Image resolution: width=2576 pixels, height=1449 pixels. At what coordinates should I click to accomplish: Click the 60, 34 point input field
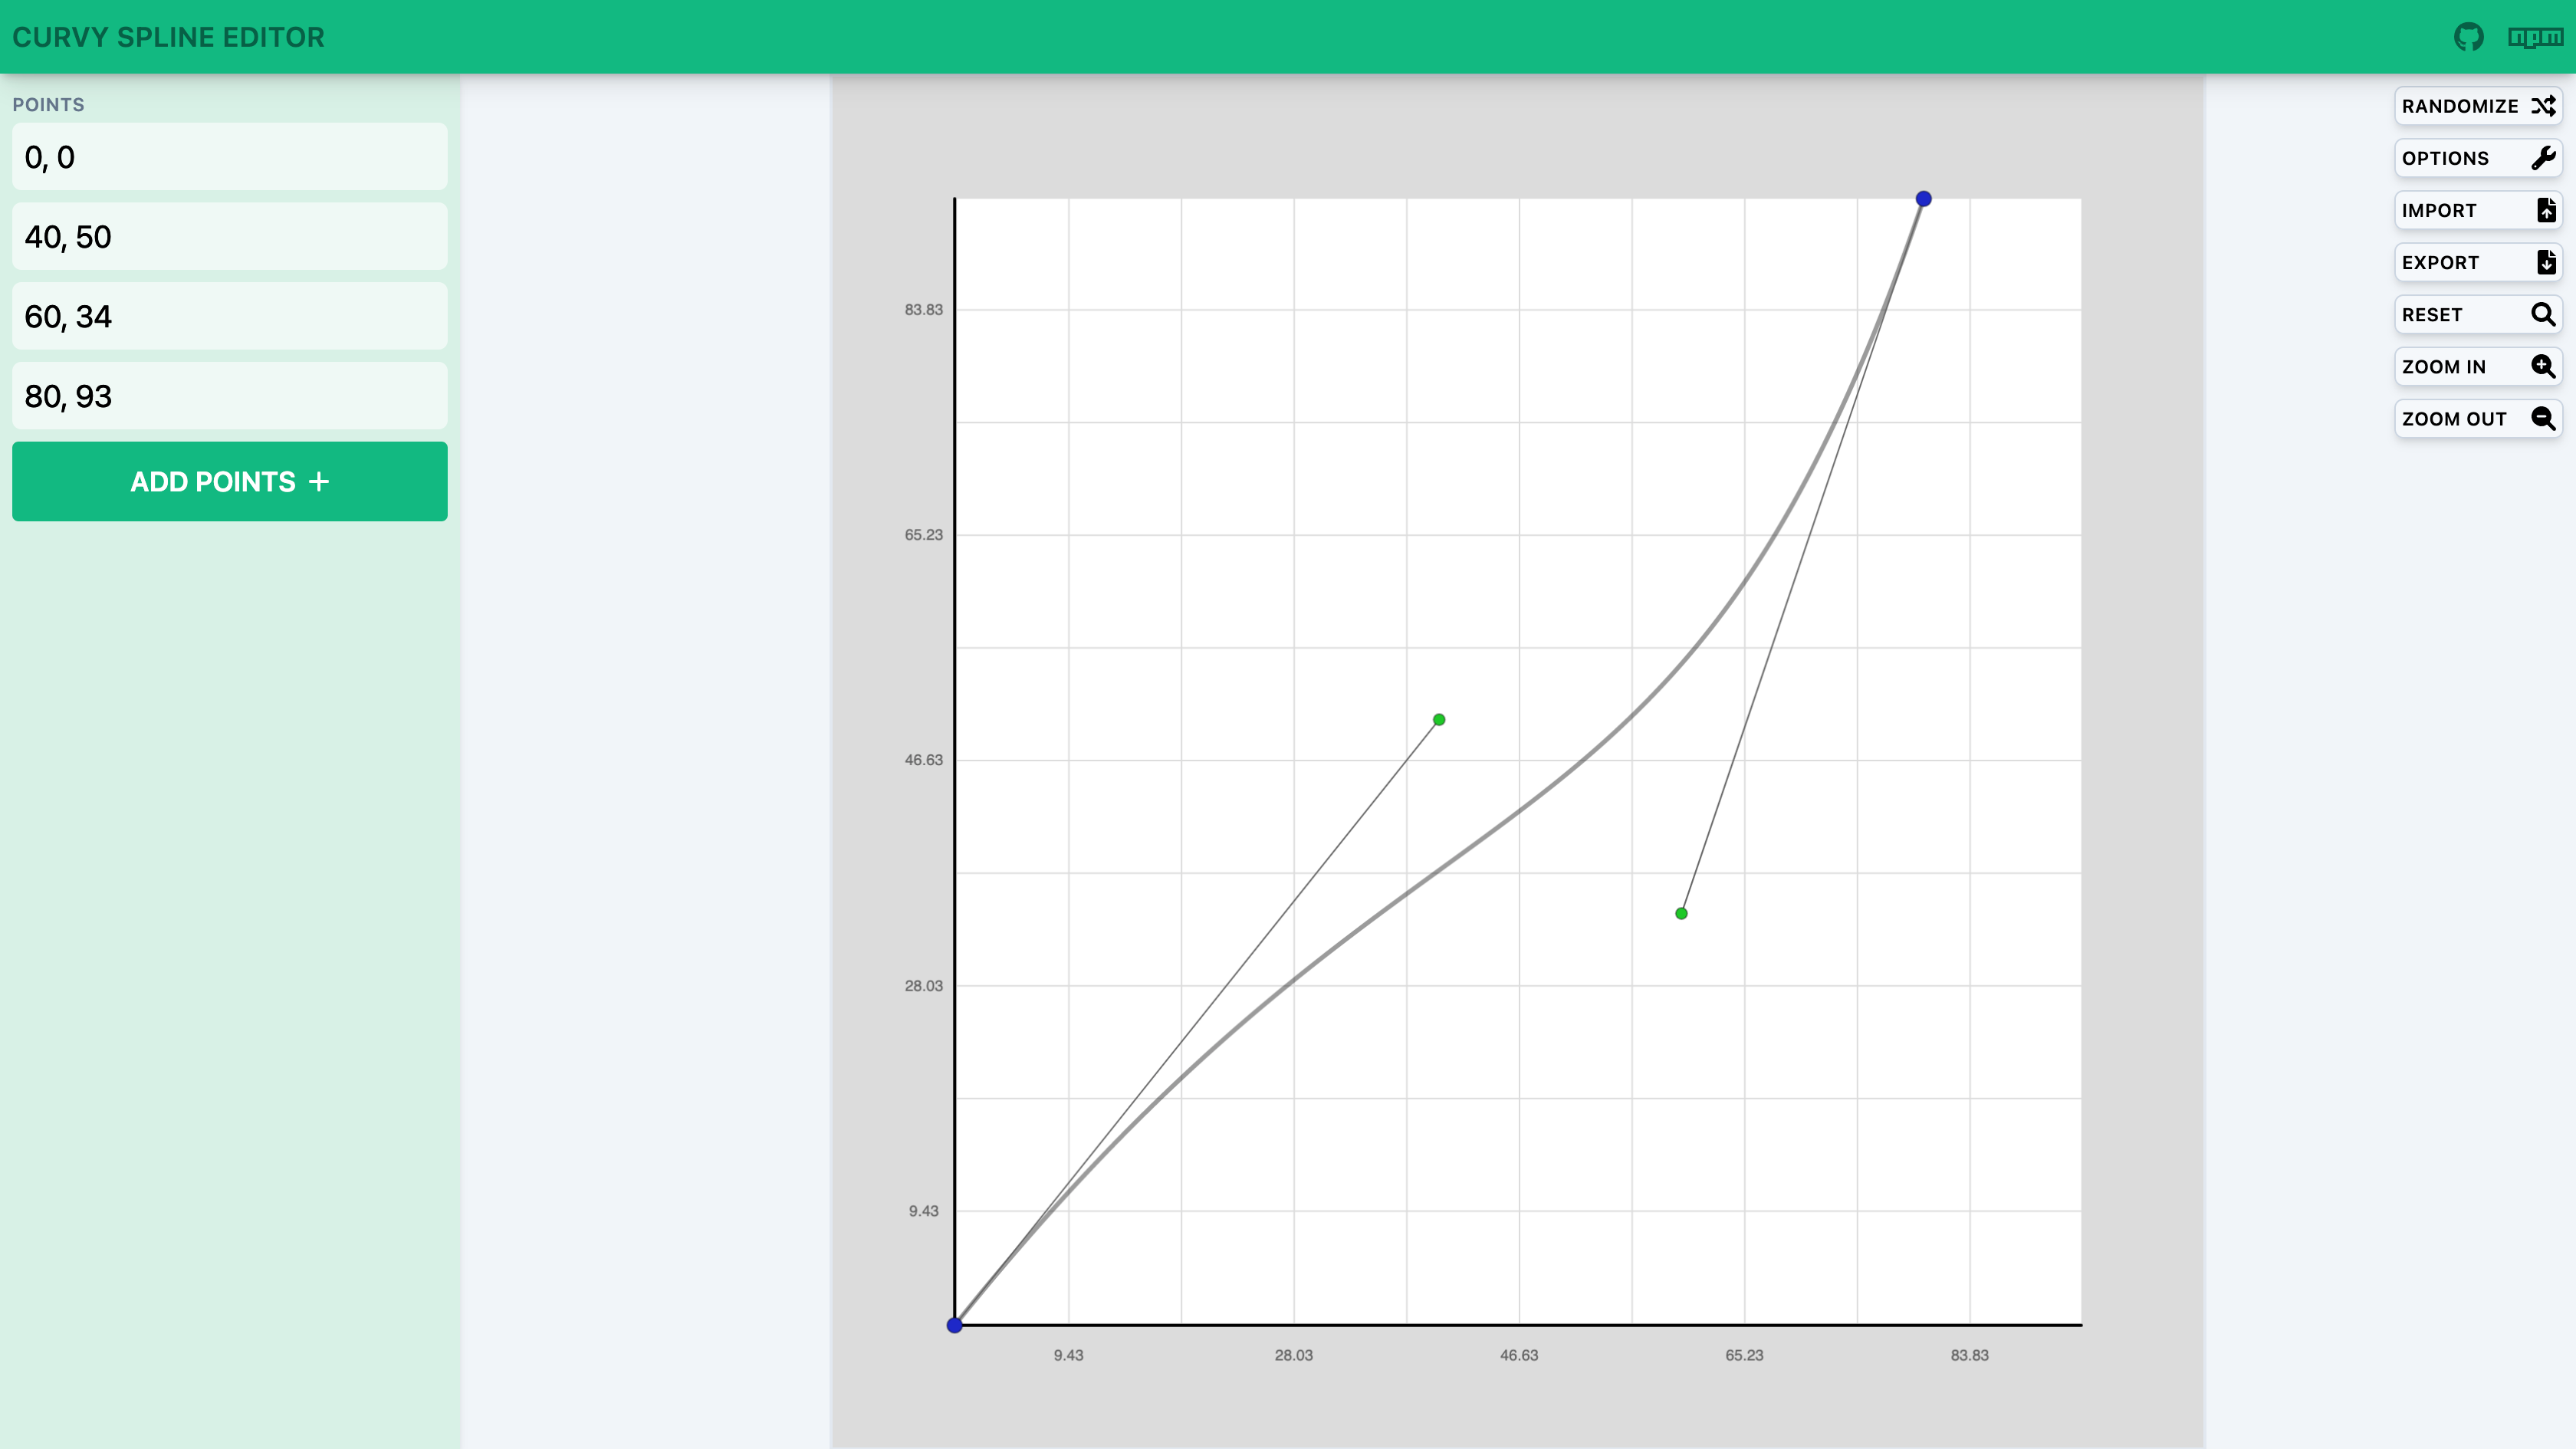pos(230,317)
